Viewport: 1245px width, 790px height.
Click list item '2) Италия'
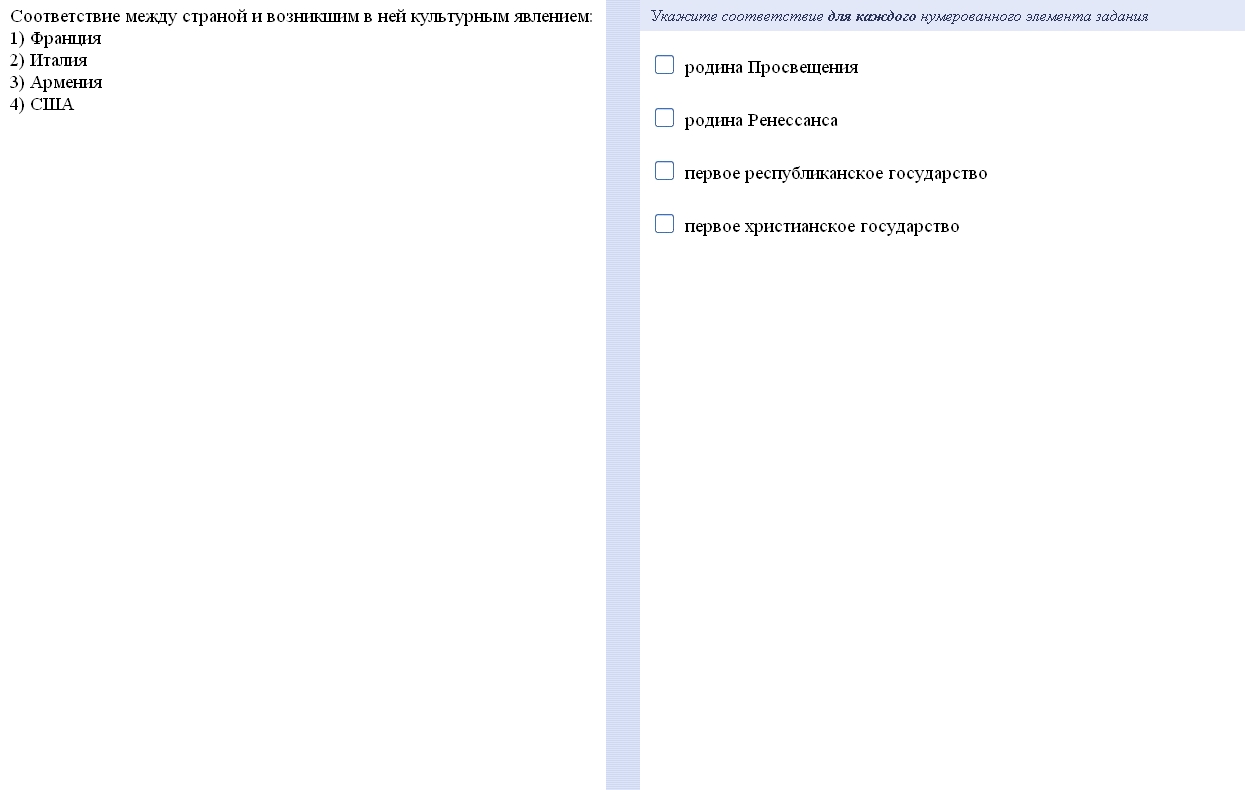[49, 60]
